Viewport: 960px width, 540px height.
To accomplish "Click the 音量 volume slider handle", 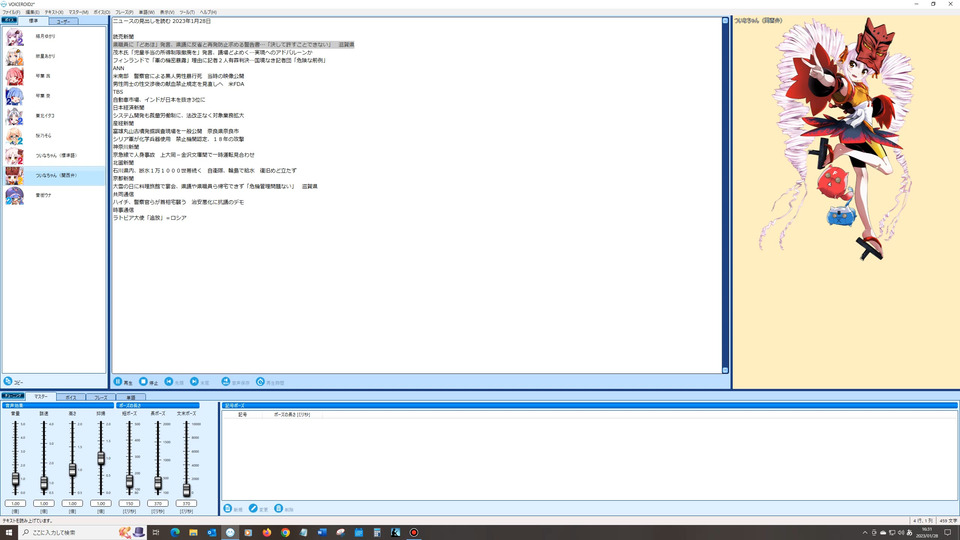I will (15, 479).
